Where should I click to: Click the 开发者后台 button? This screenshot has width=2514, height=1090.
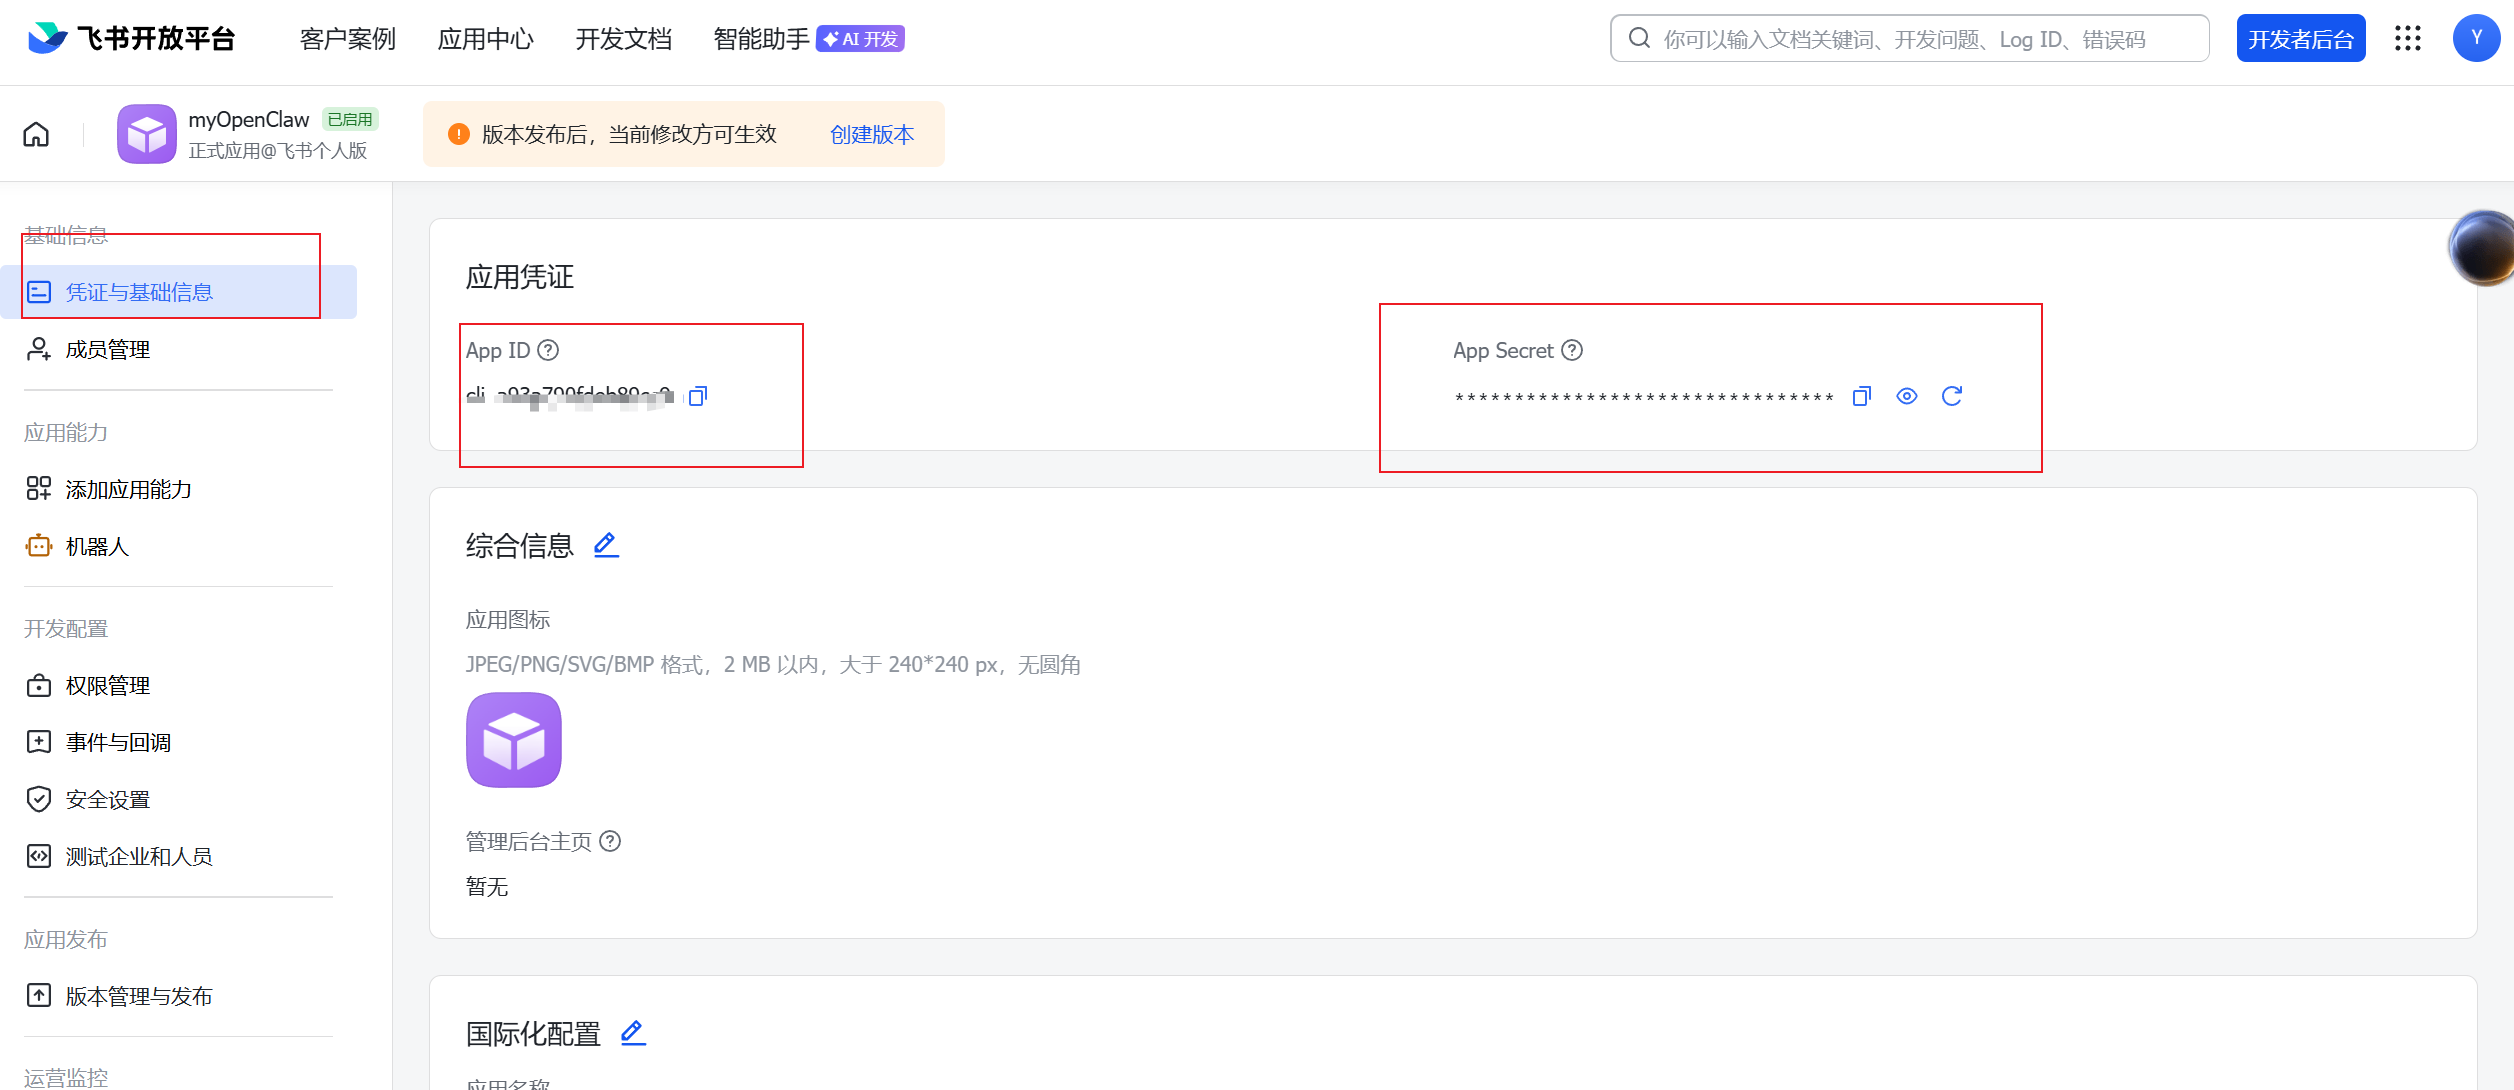pyautogui.click(x=2300, y=38)
